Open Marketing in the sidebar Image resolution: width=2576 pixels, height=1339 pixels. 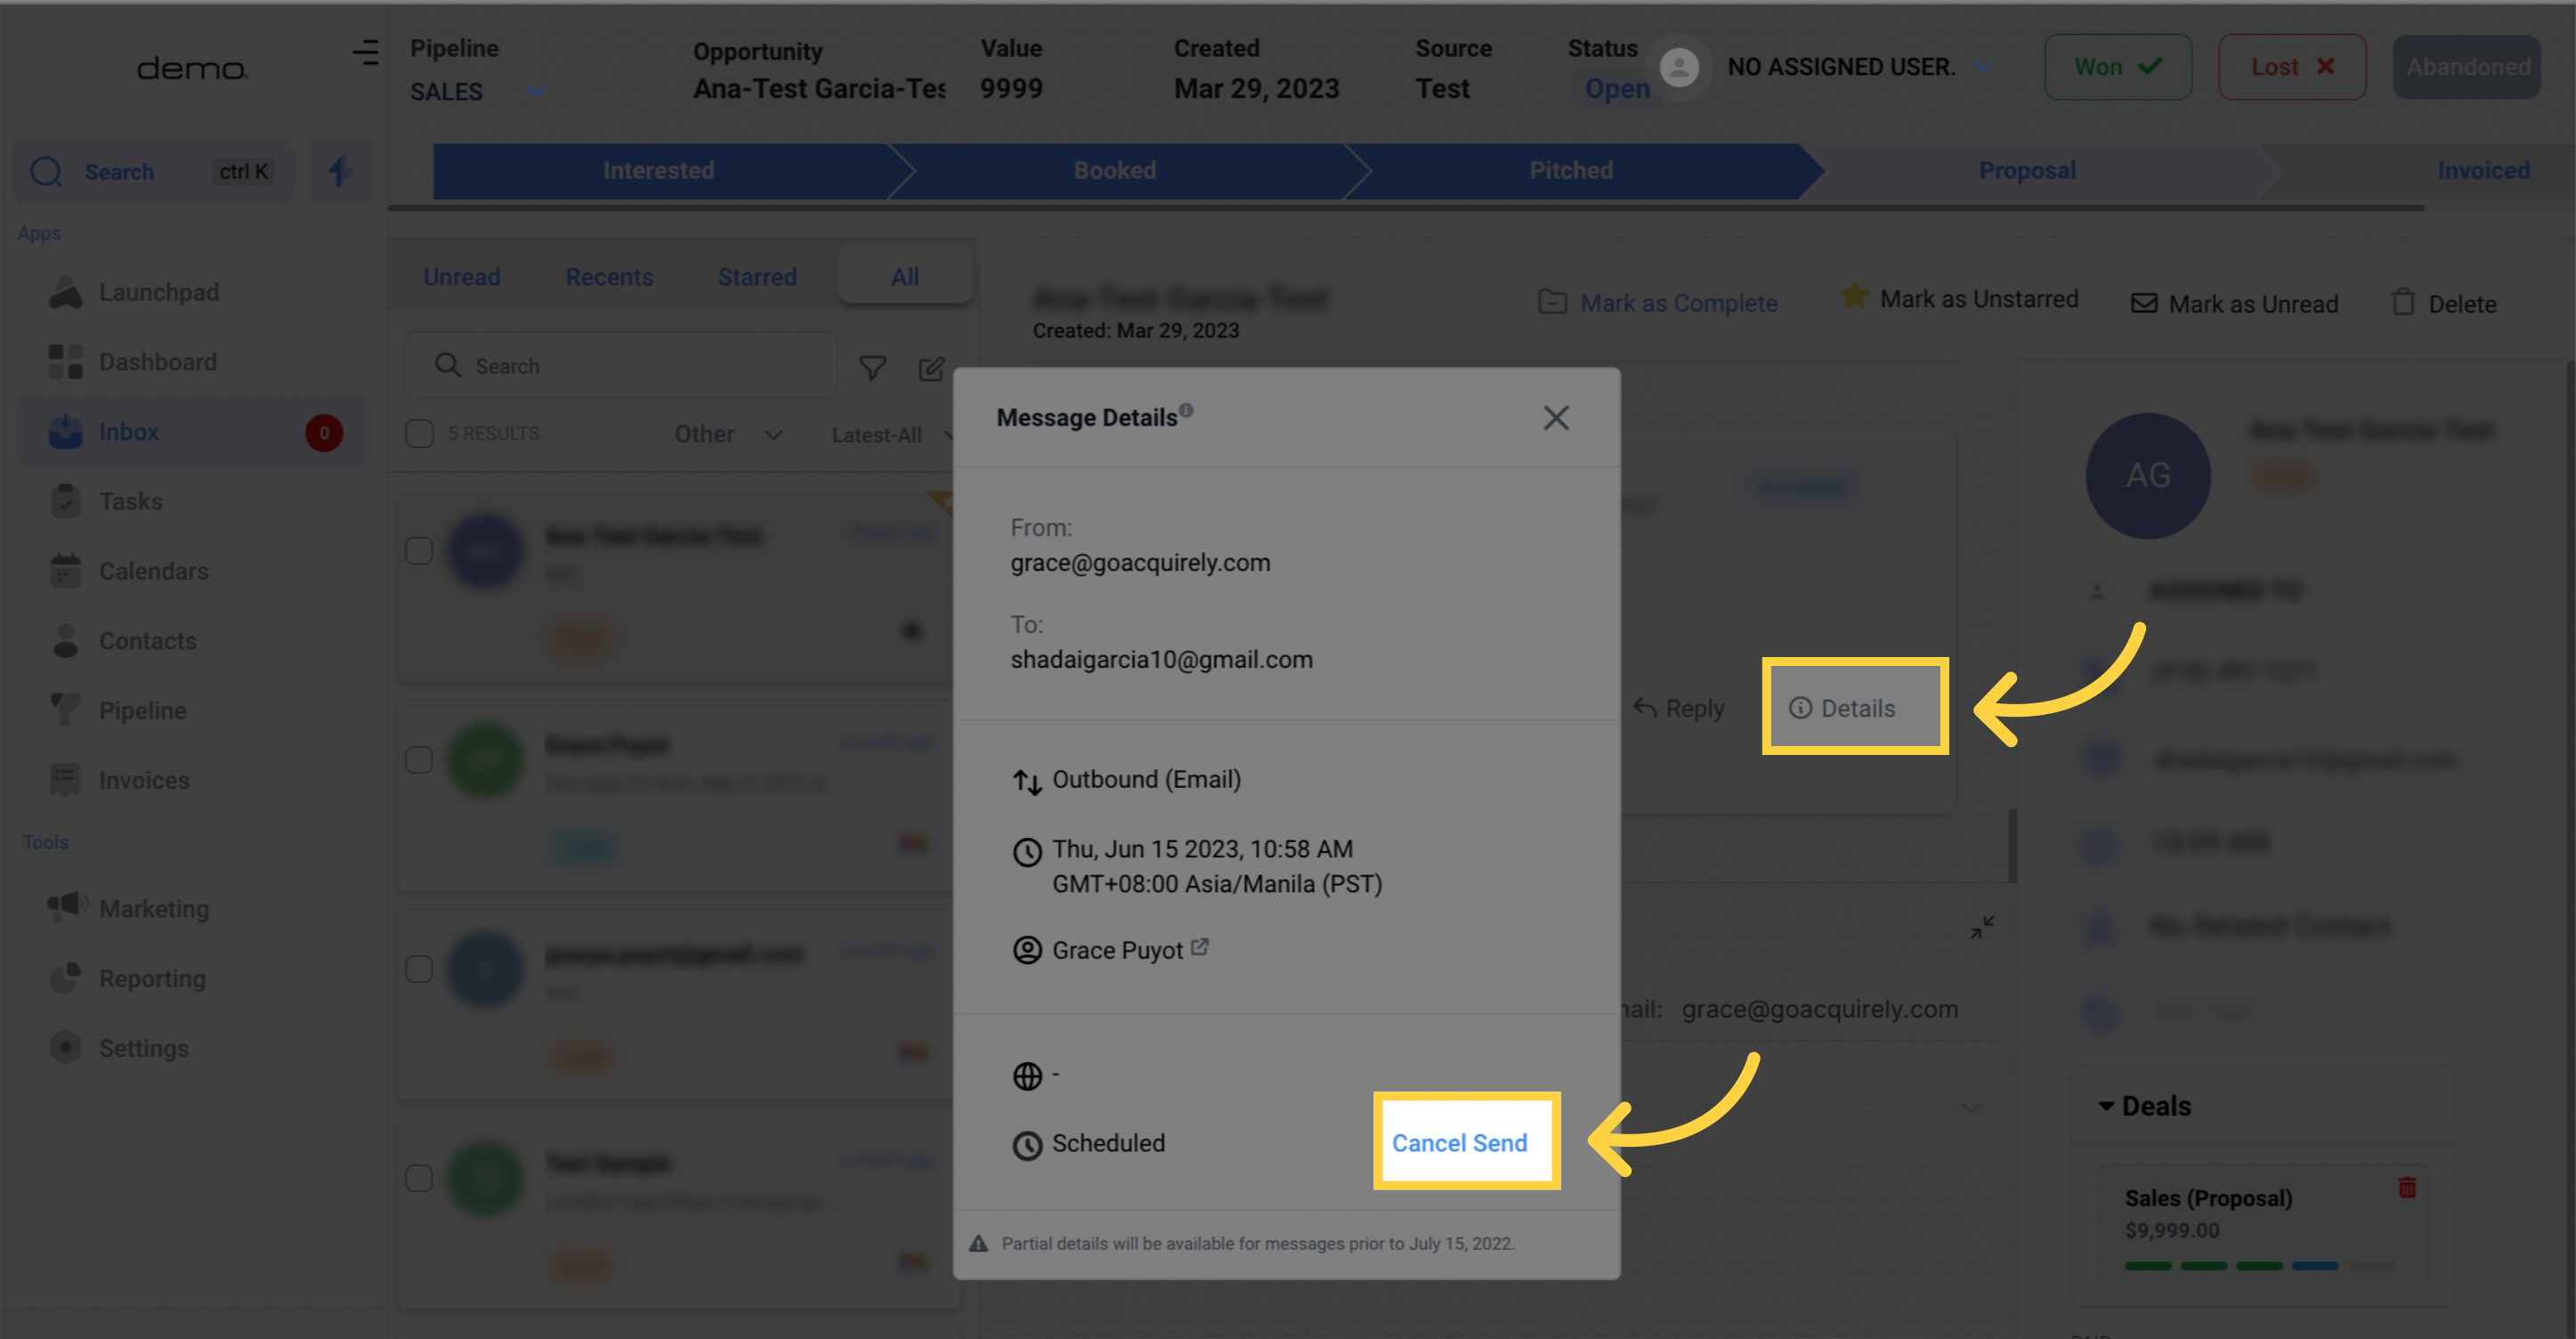129,908
